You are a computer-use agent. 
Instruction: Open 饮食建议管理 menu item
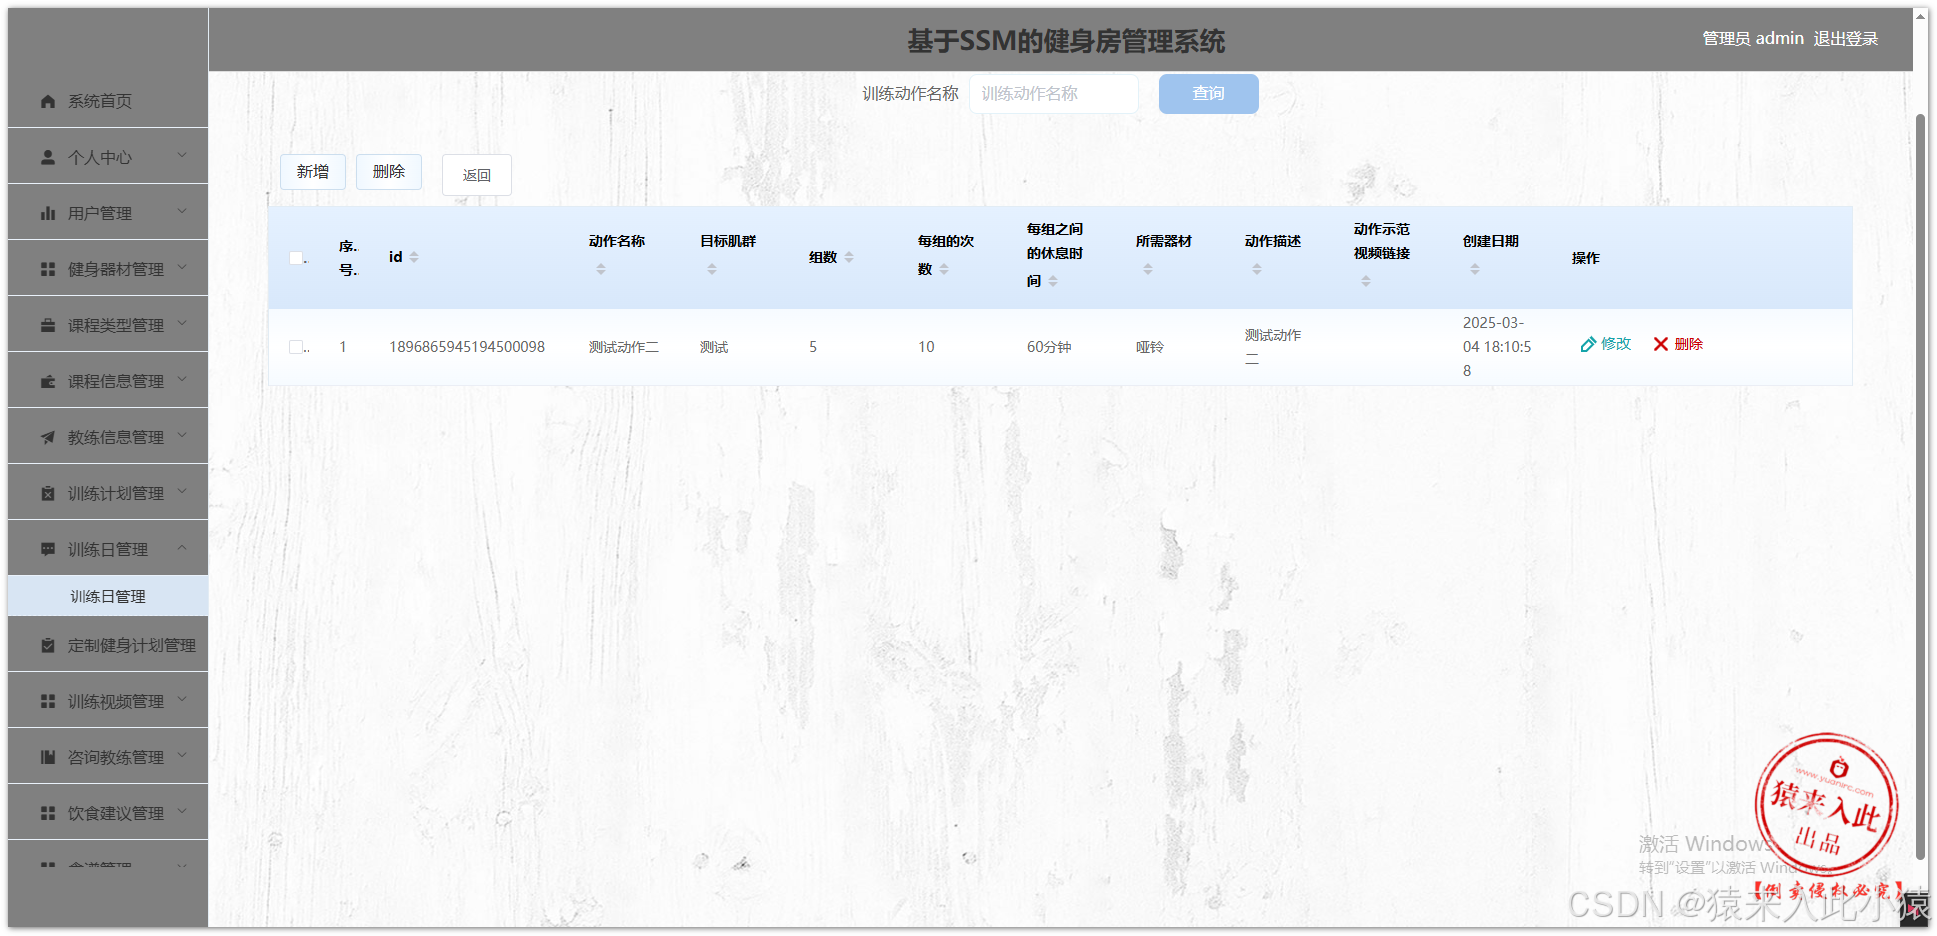tap(108, 813)
